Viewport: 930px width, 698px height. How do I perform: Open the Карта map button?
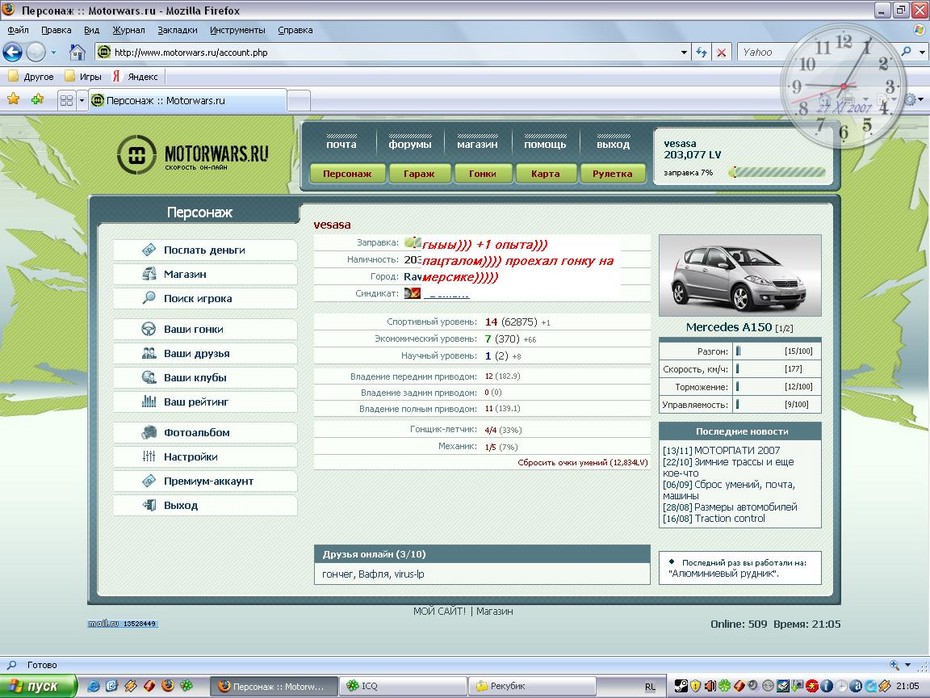click(546, 174)
